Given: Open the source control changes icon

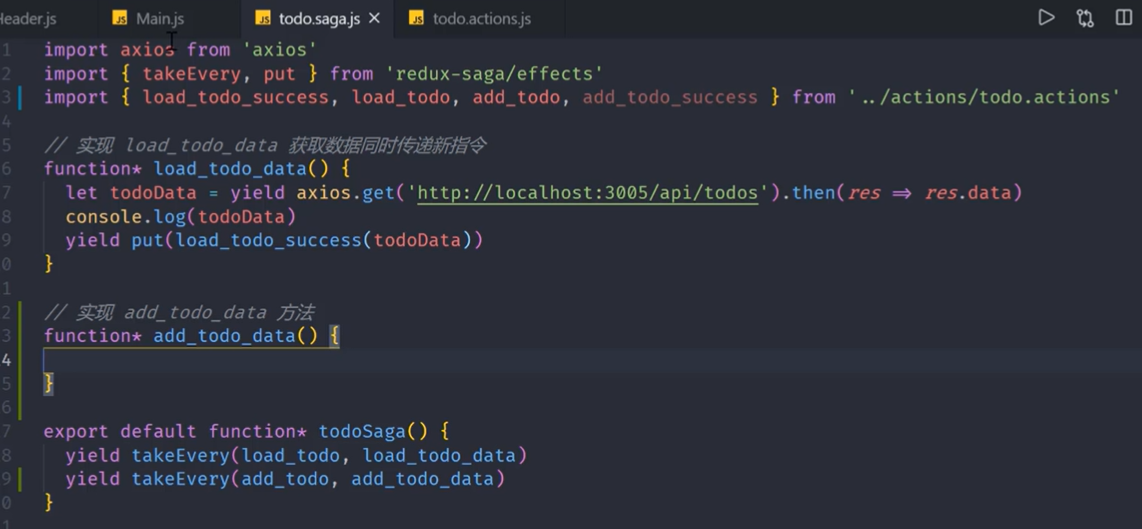Looking at the screenshot, I should (1085, 18).
